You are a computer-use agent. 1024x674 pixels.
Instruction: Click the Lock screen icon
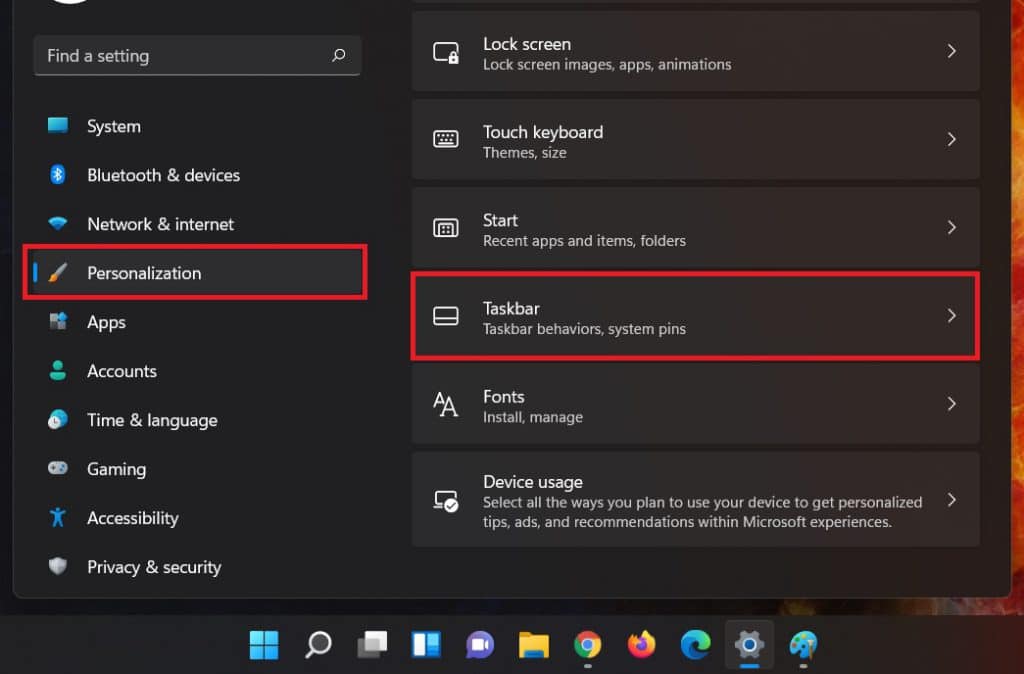(x=446, y=52)
